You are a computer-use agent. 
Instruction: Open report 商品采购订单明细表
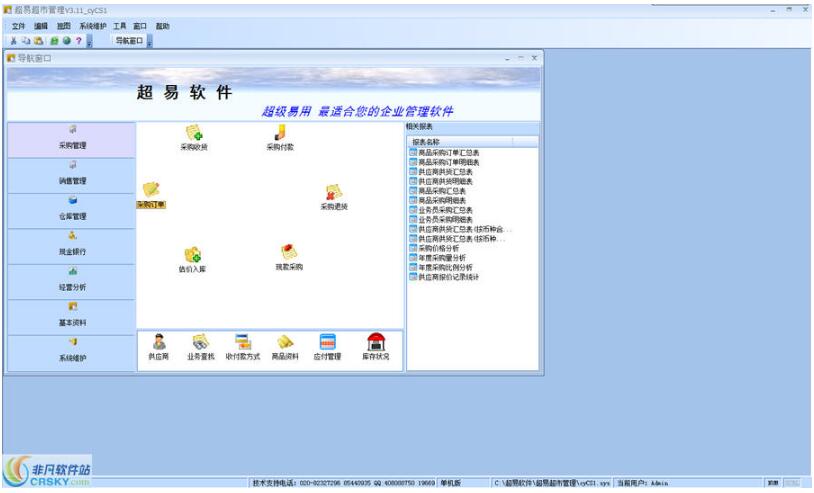pos(449,162)
